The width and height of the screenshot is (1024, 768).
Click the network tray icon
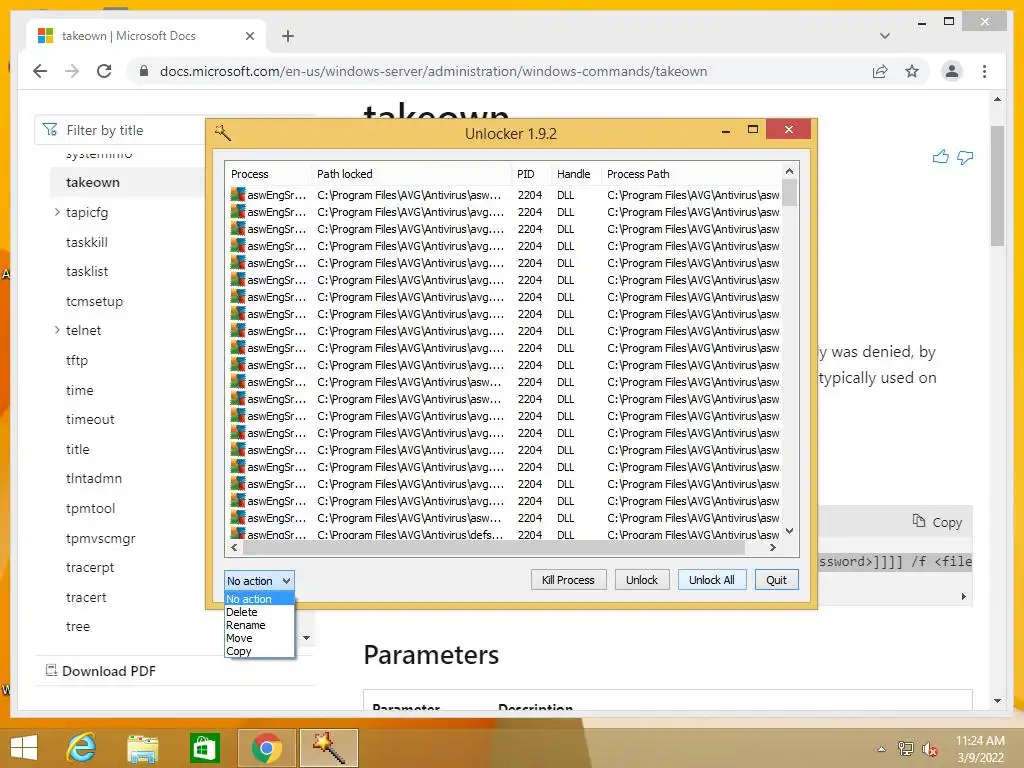(x=905, y=749)
